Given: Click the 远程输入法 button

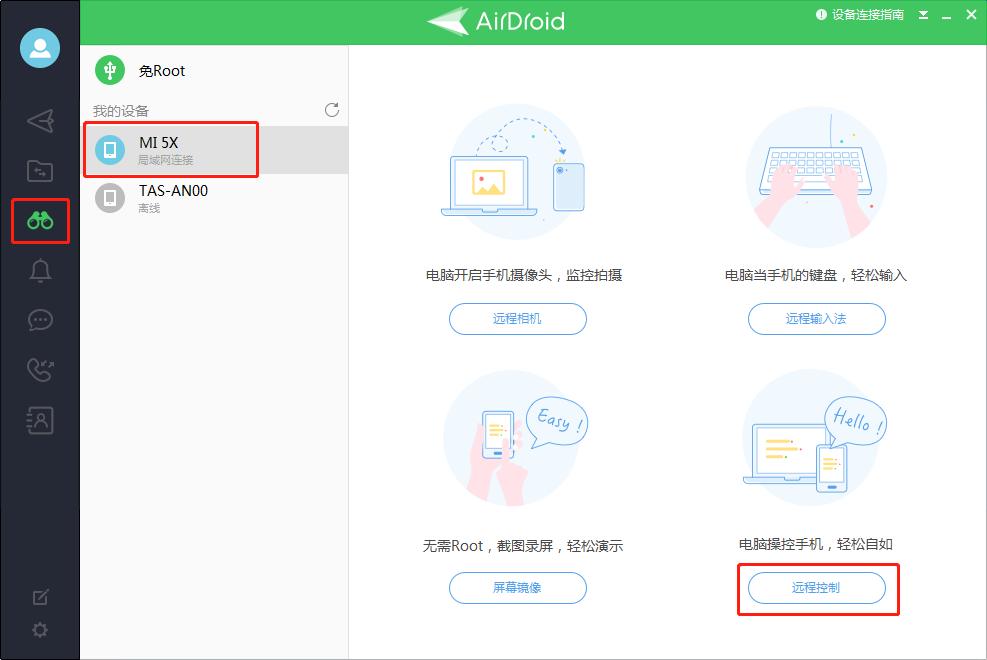Looking at the screenshot, I should (x=816, y=319).
